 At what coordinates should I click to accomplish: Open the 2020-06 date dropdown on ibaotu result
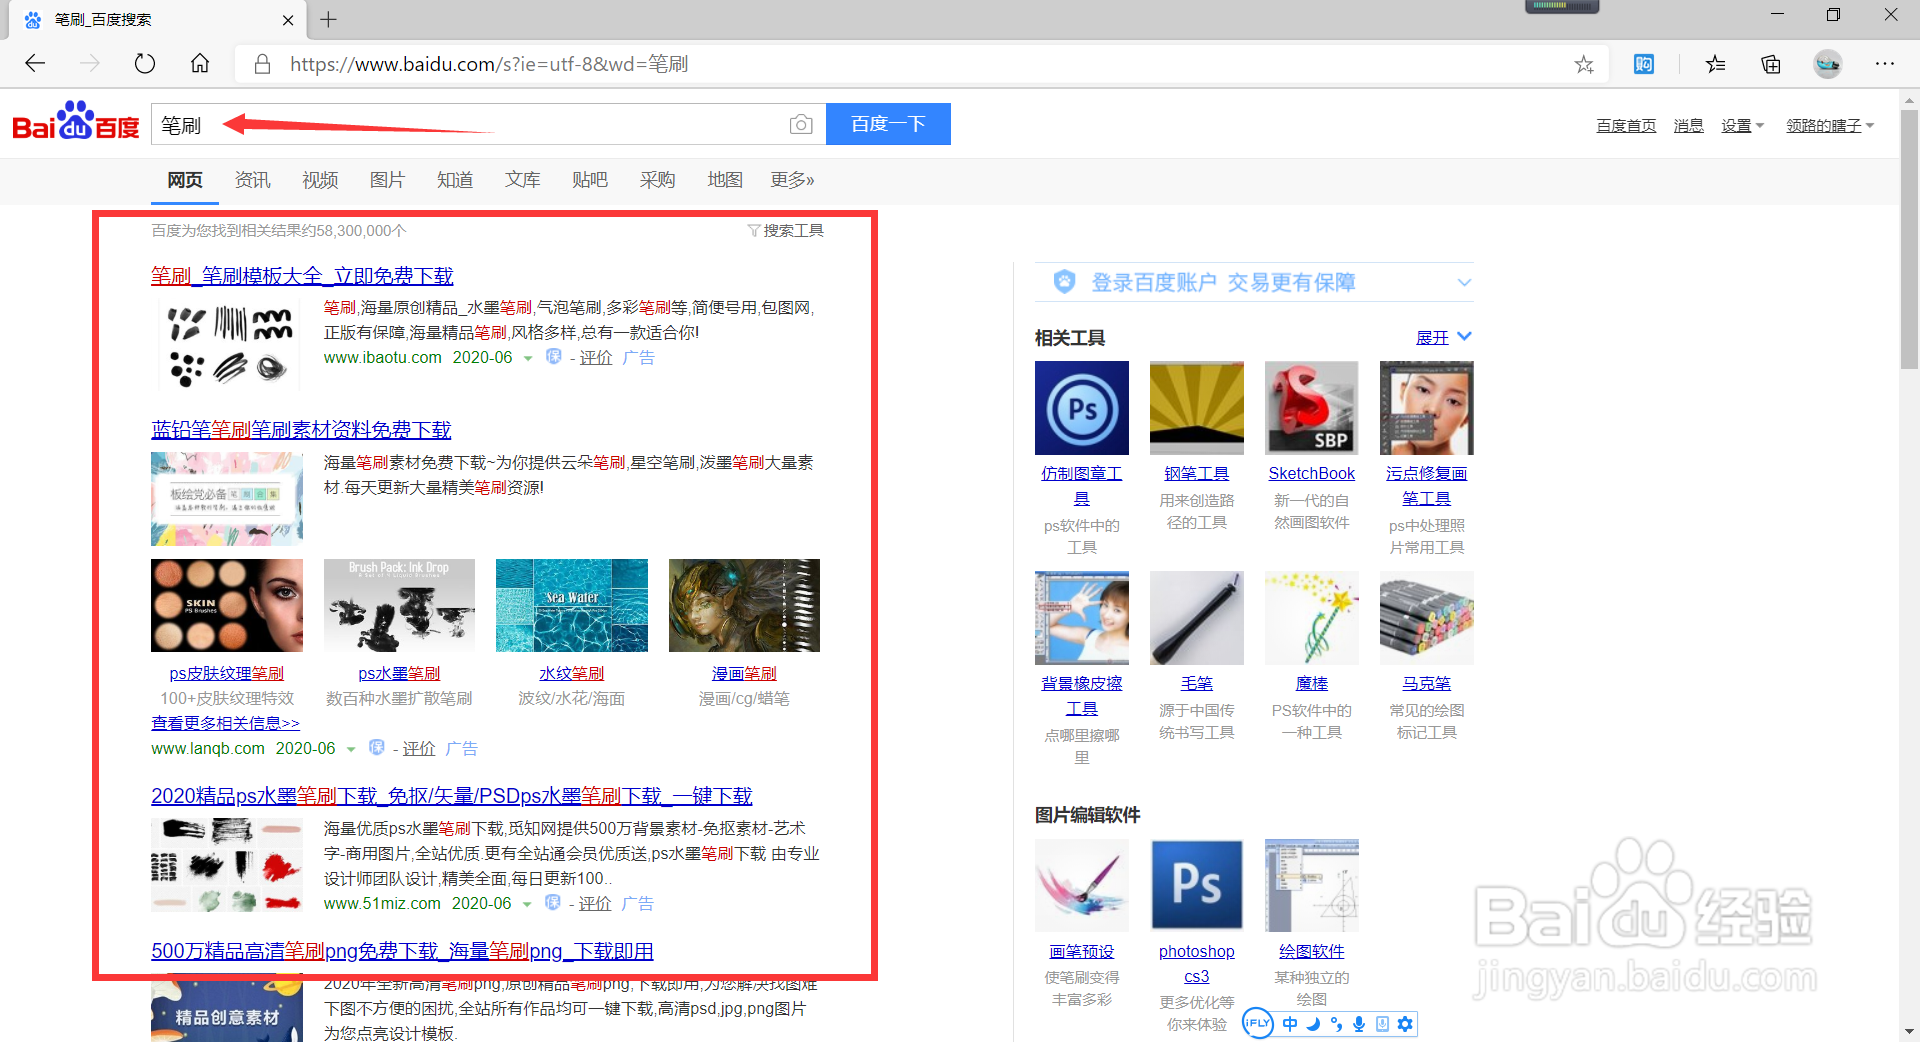(528, 357)
